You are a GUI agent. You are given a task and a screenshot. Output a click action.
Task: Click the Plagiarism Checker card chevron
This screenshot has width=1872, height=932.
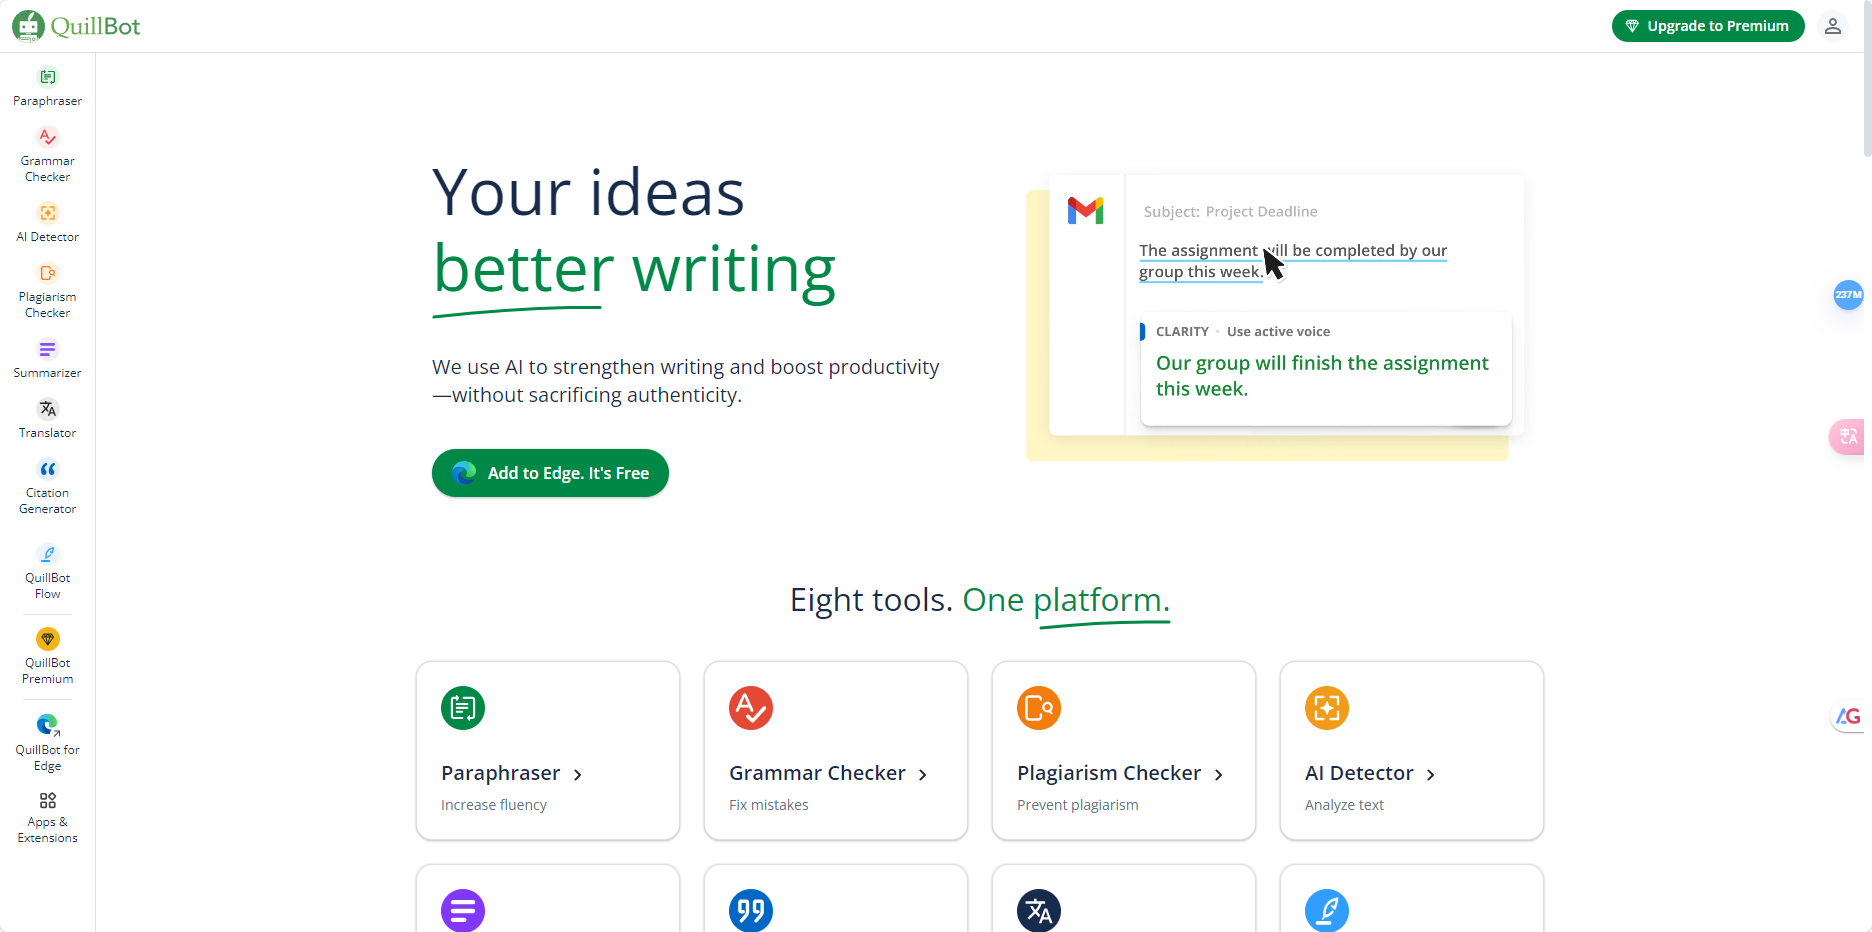click(1218, 775)
